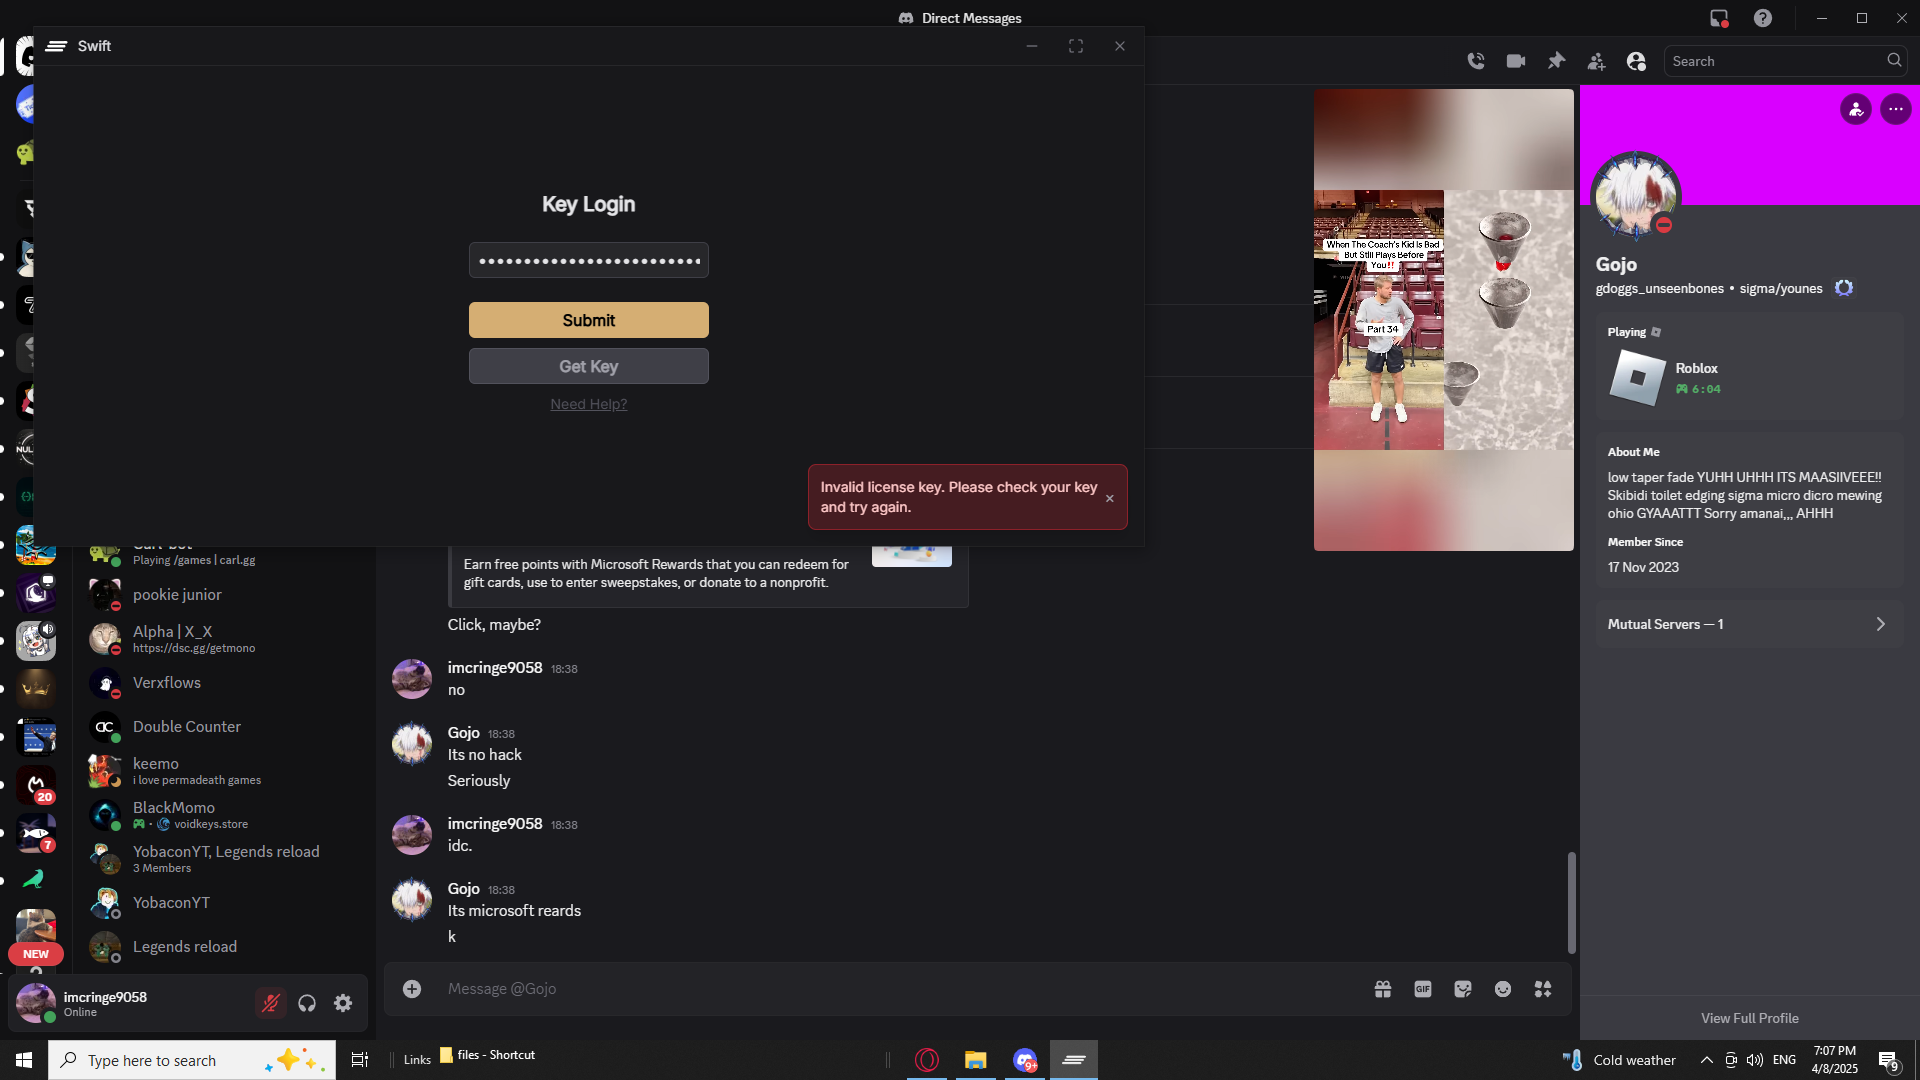This screenshot has width=1920, height=1080.
Task: Open the pookie junior conversation
Action: point(177,595)
